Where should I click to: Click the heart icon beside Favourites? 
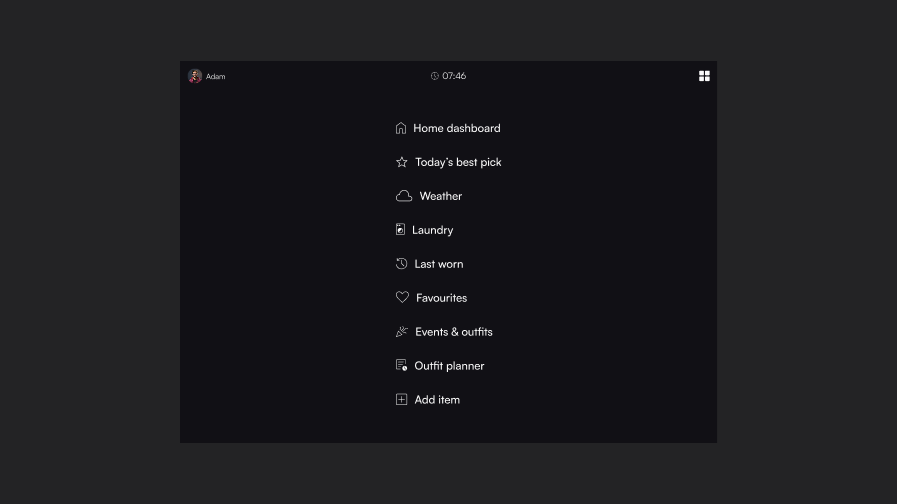(x=402, y=297)
